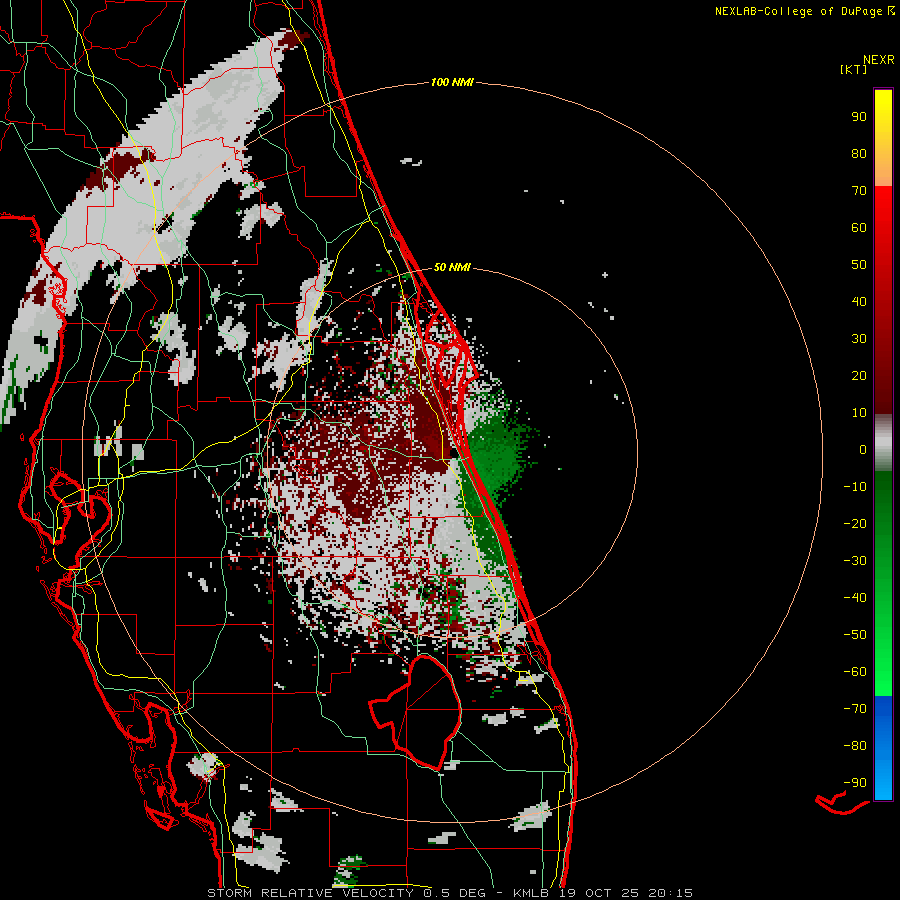Click the 40 value on the velocity scale
The image size is (900, 900).
pos(859,302)
